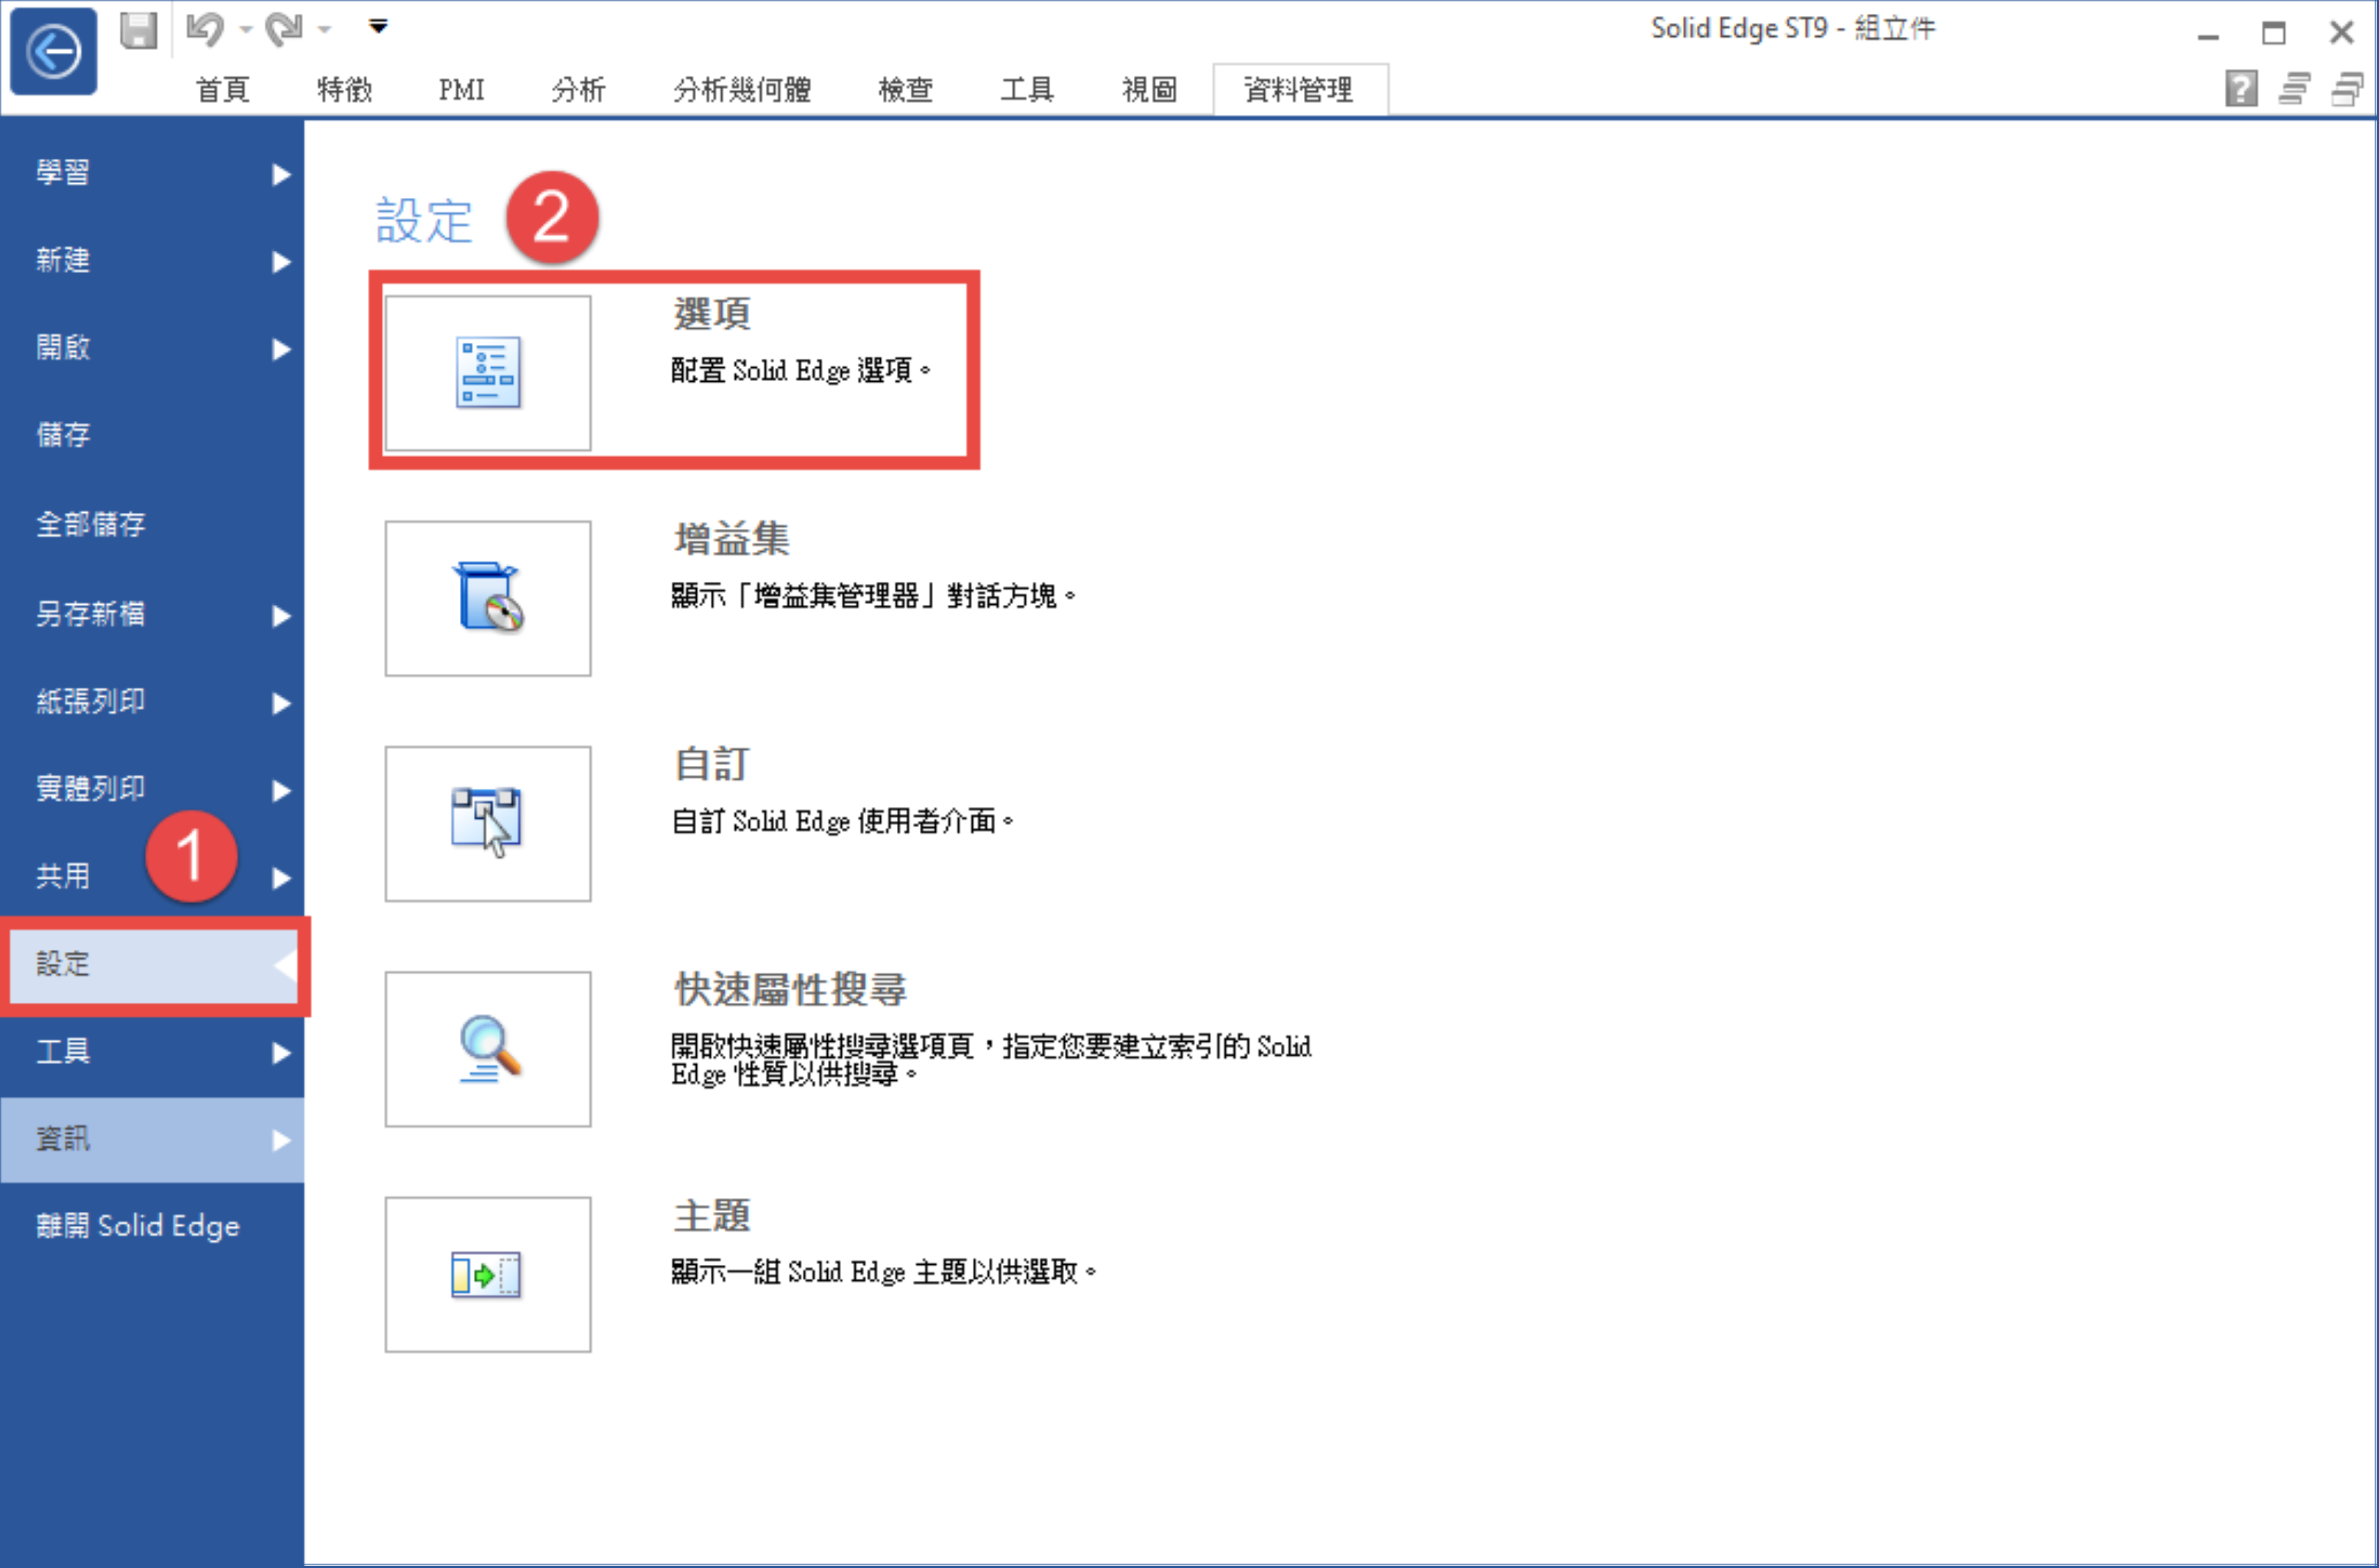Switch to the 檢查 ribbon tab
2379x1568 pixels.
point(905,90)
